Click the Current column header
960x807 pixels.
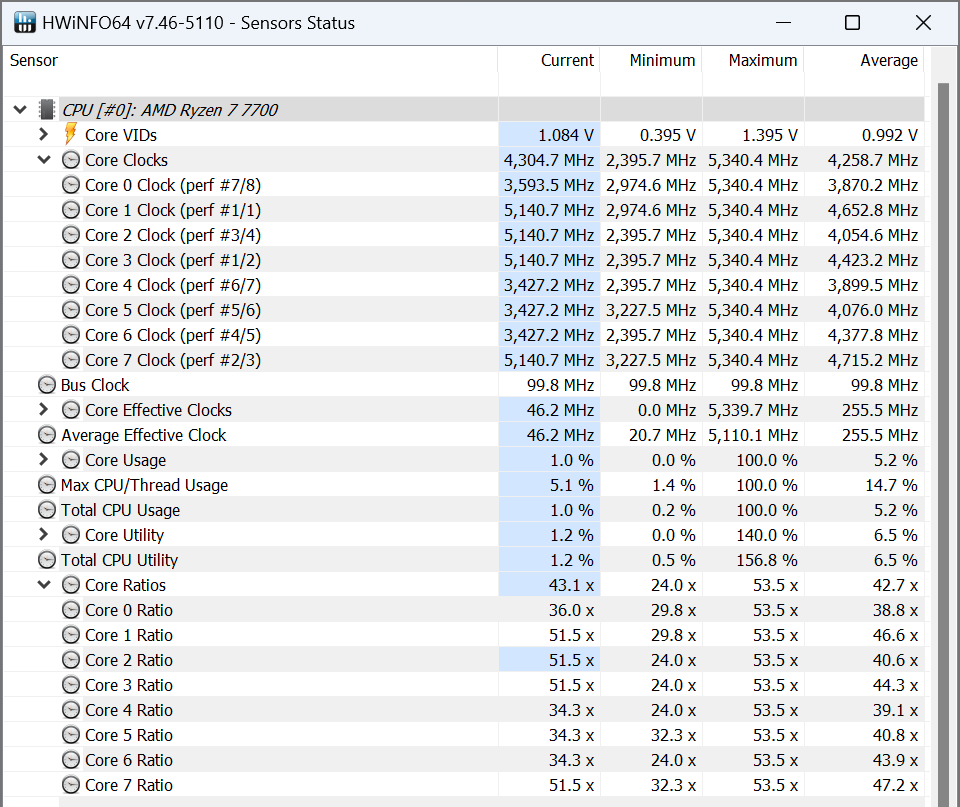coord(549,61)
